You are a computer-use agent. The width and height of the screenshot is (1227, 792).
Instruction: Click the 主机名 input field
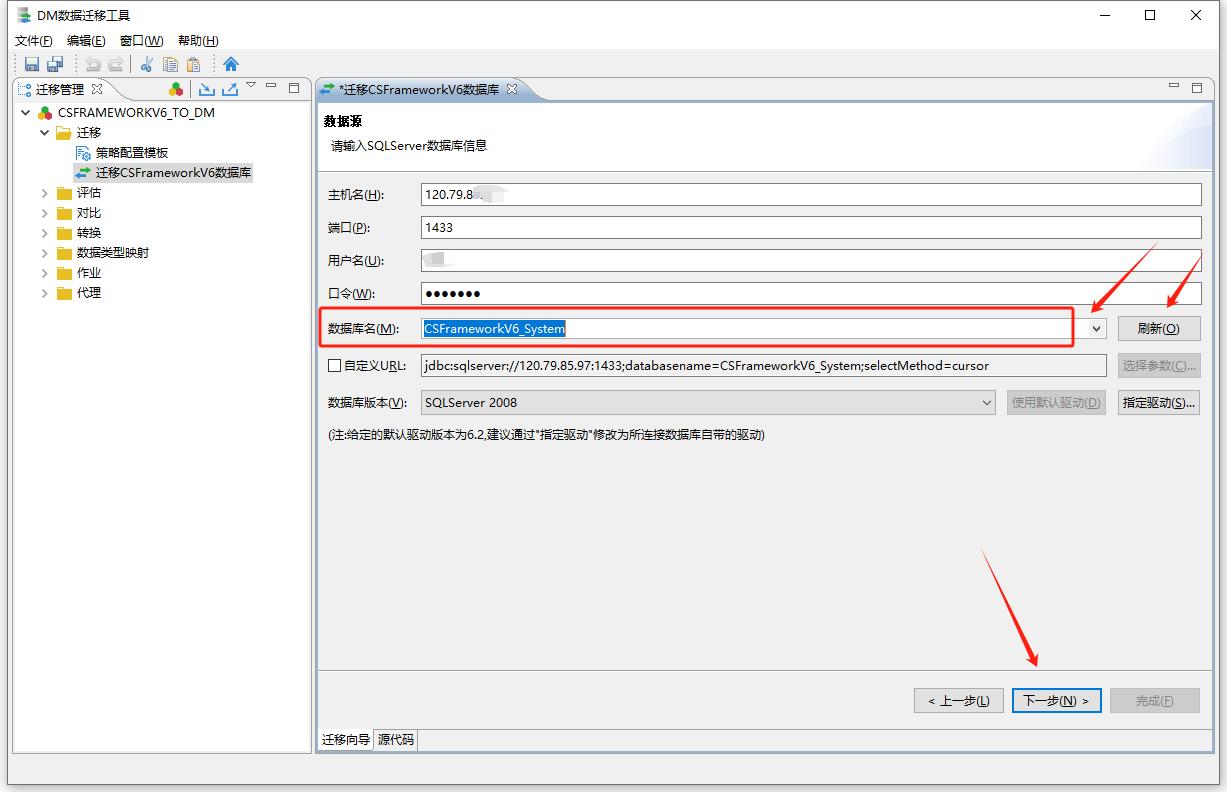pyautogui.click(x=811, y=194)
